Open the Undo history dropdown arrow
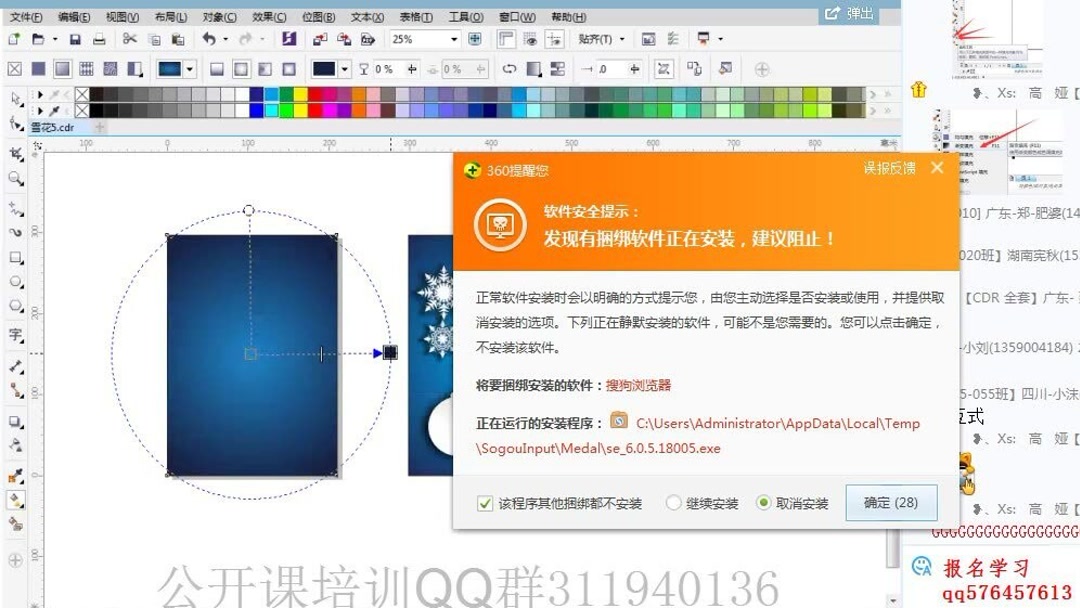1080x608 pixels. (x=224, y=38)
